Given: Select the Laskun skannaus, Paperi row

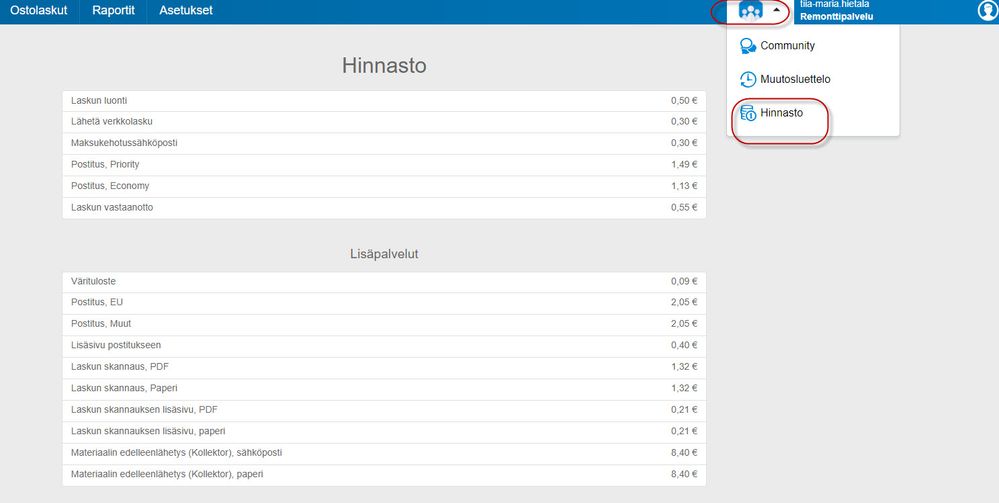Looking at the screenshot, I should click(x=384, y=389).
